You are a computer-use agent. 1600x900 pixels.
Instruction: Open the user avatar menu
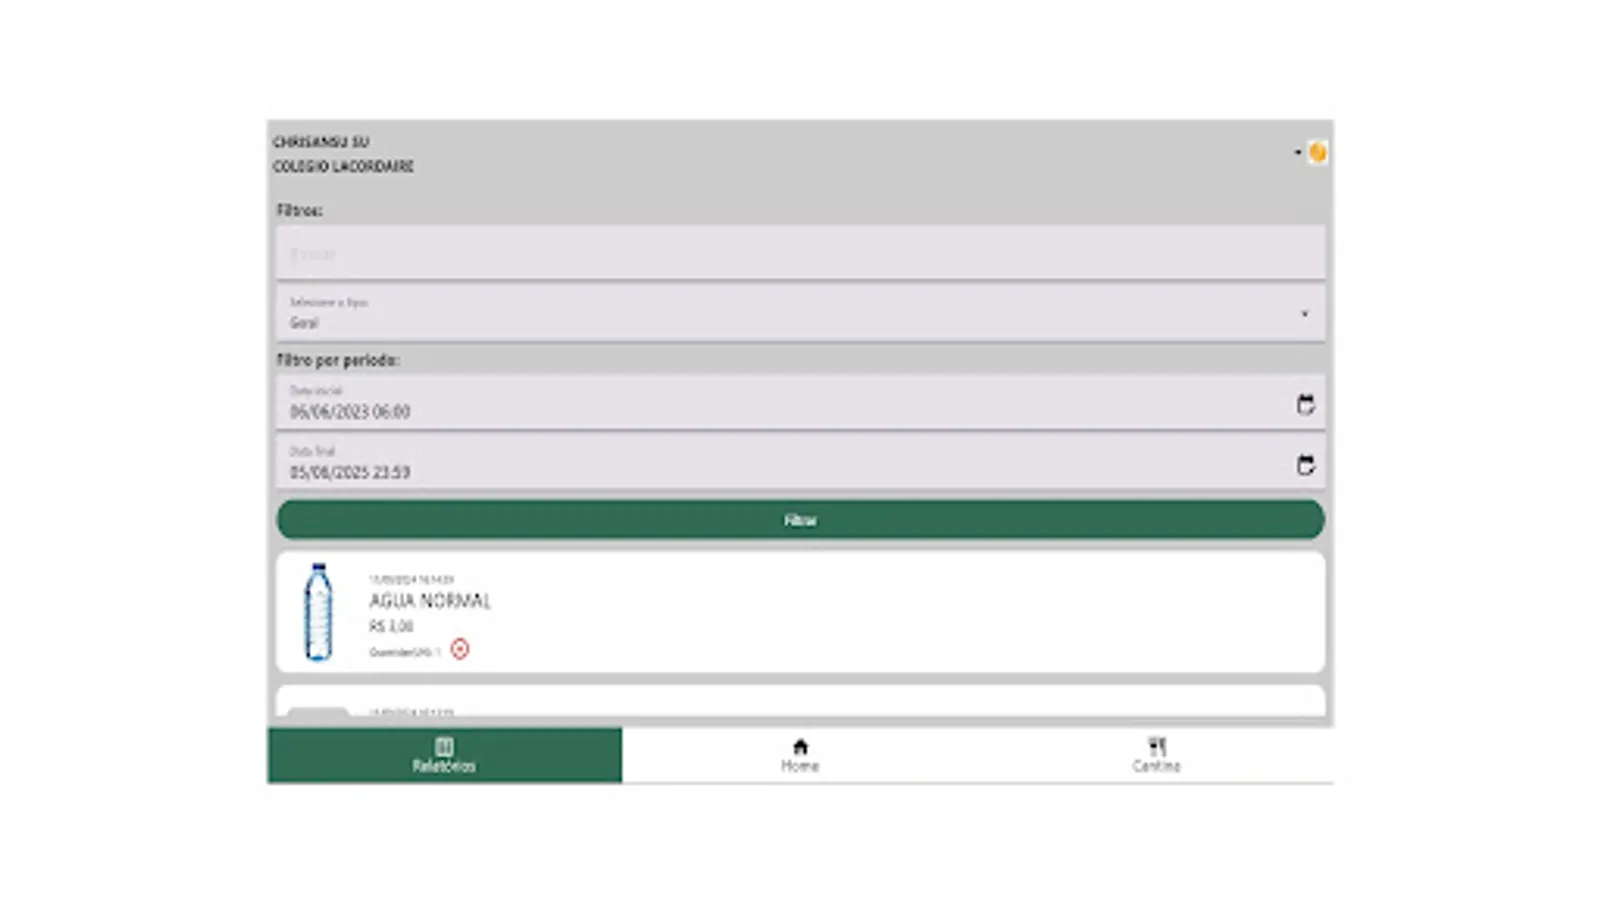click(1317, 152)
